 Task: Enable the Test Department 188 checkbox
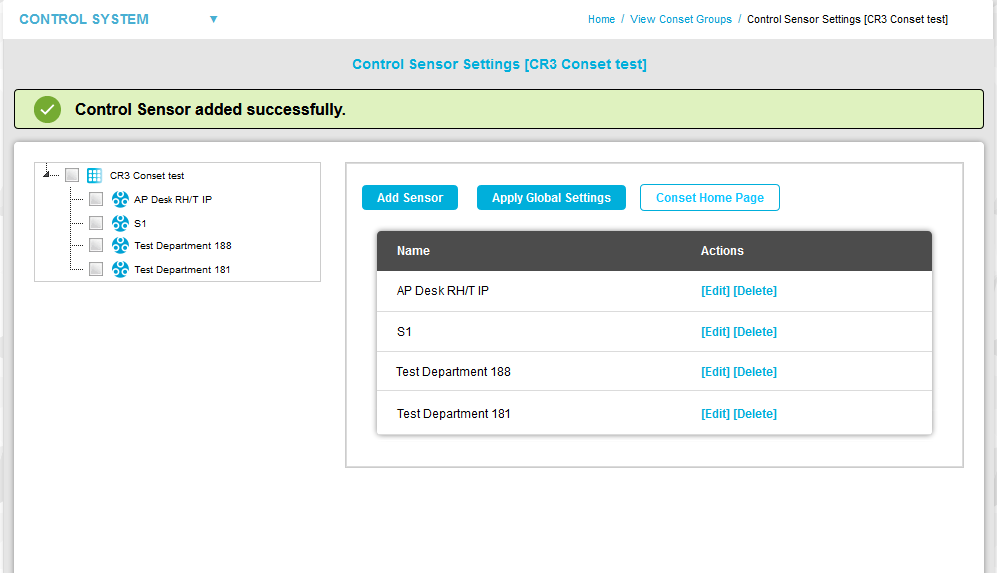96,245
